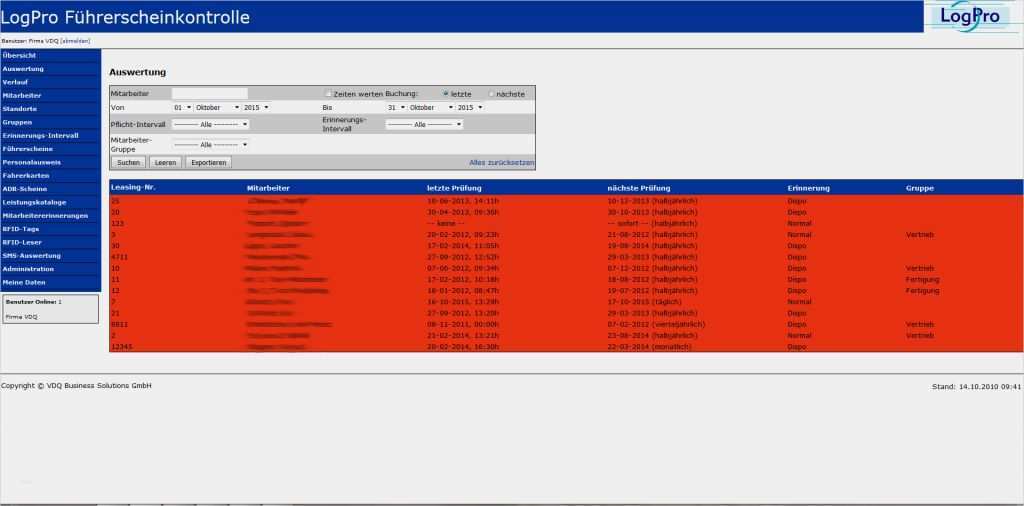Focus the Mitarbeiter text input field
1024x506 pixels.
[209, 94]
